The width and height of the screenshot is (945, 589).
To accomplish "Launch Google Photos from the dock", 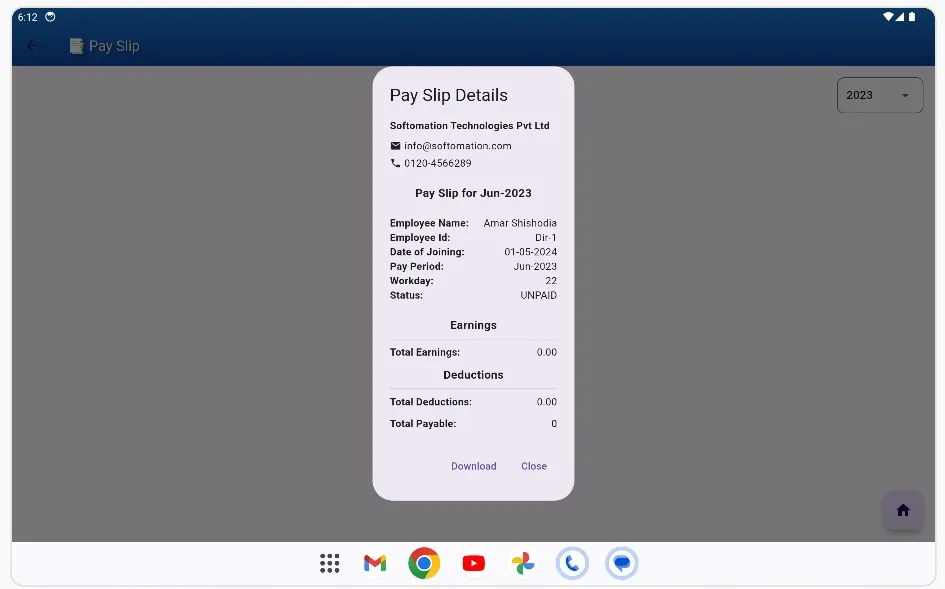I will (523, 563).
